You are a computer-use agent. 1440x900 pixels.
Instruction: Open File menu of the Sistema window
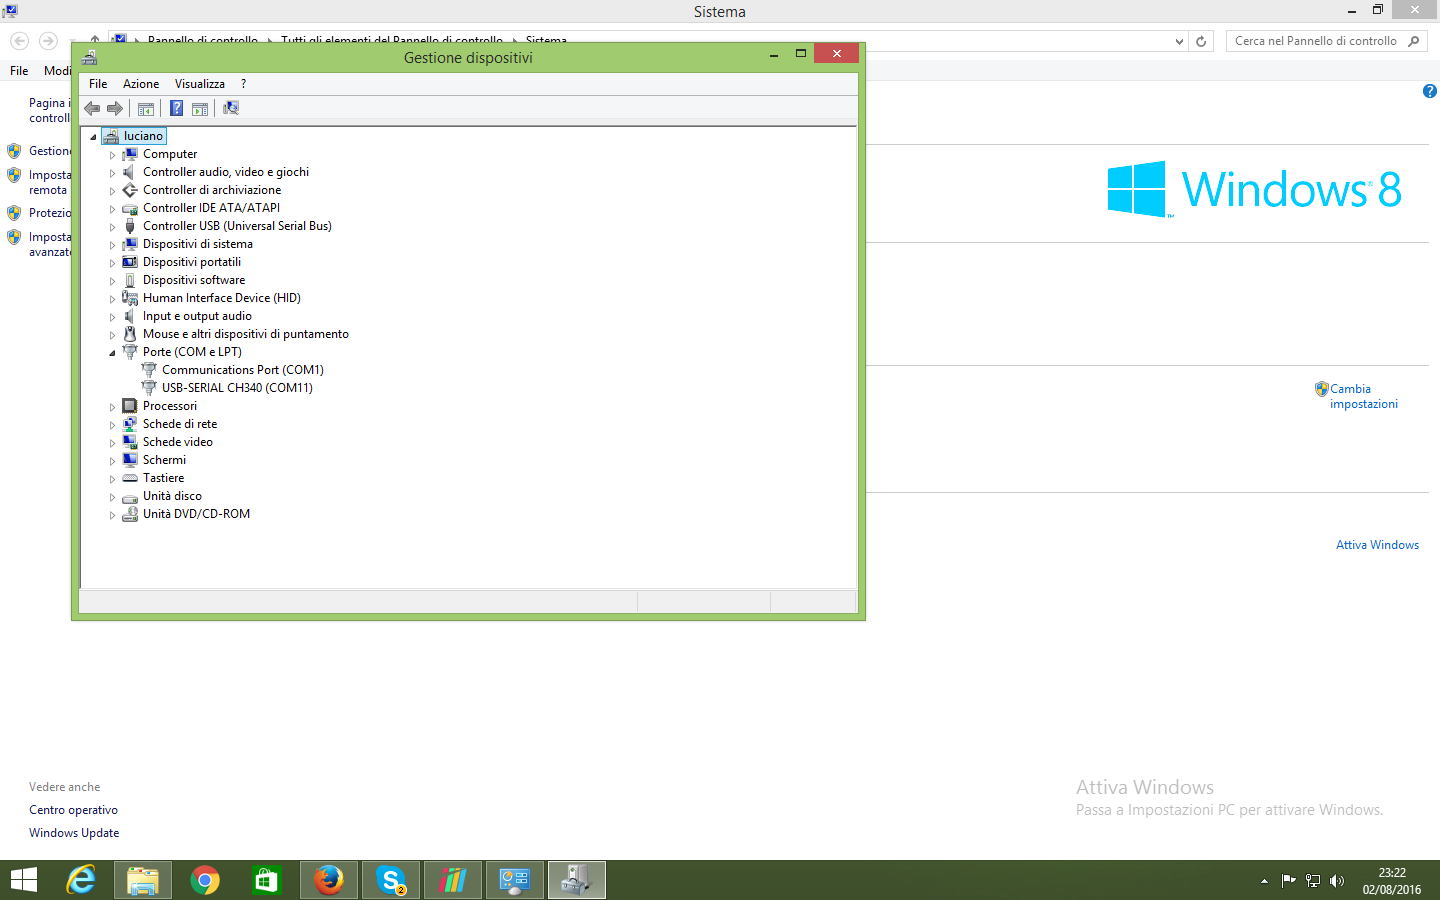[x=19, y=71]
